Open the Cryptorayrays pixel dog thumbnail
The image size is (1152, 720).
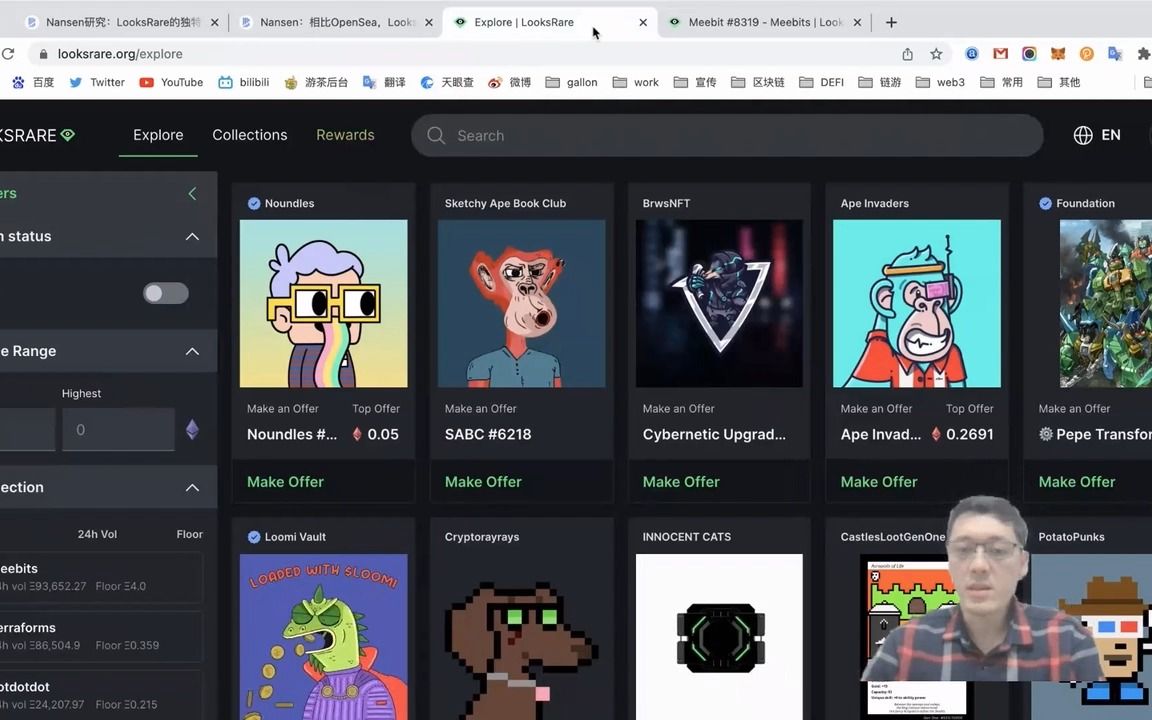(x=522, y=637)
